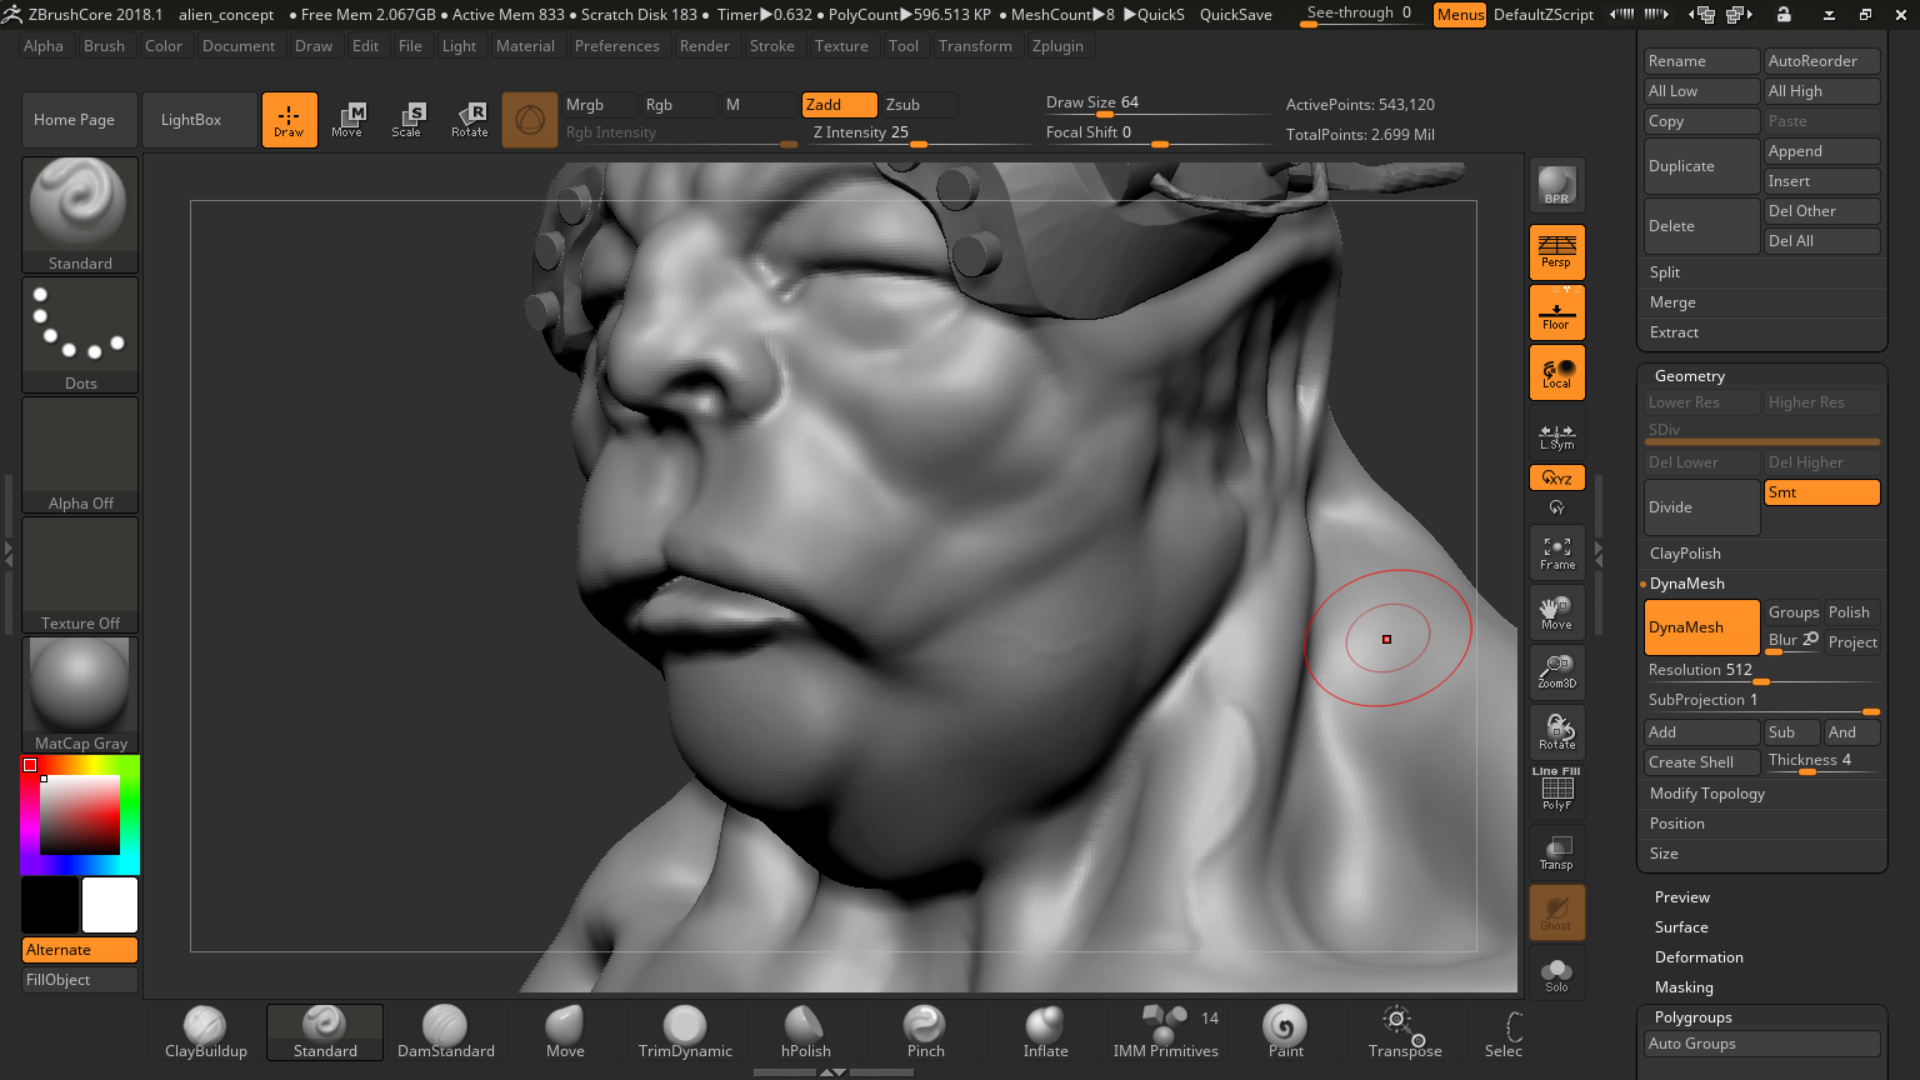Click the orange DynaMesh button

coord(1702,627)
